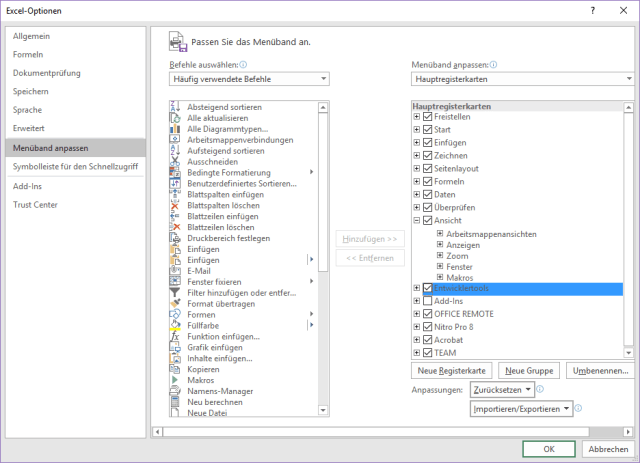Click the Neue Registerkarte button
Screen dimensions: 640x463
452,370
